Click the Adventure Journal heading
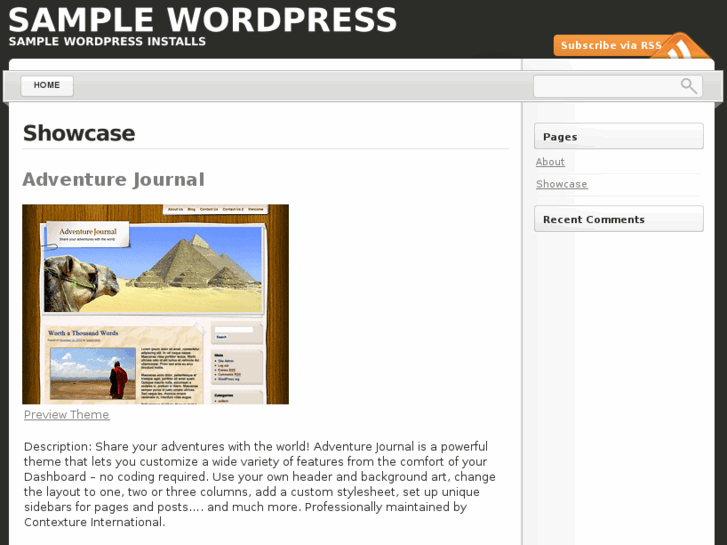 click(x=114, y=180)
